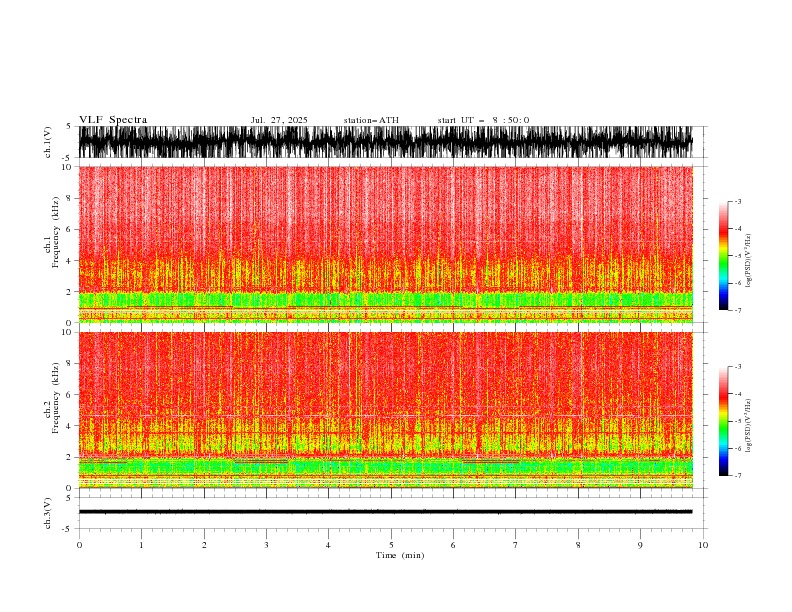Screen dimensions: 792x612
Task: Click the "6" minute tick label on time axis
Action: [453, 545]
